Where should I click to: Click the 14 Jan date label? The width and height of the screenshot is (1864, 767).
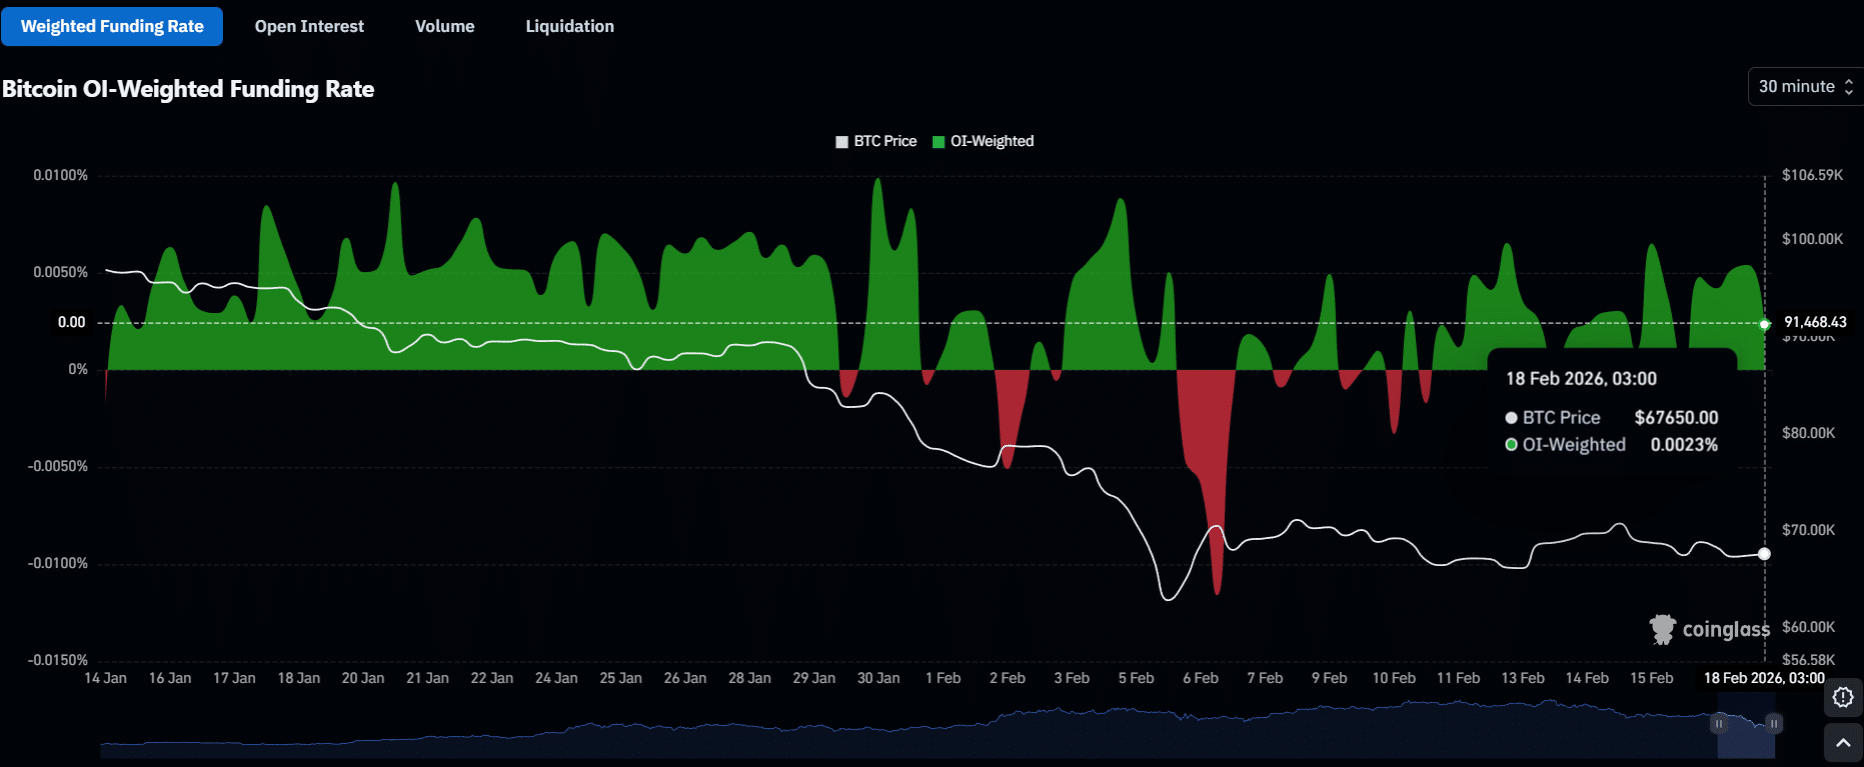click(106, 678)
